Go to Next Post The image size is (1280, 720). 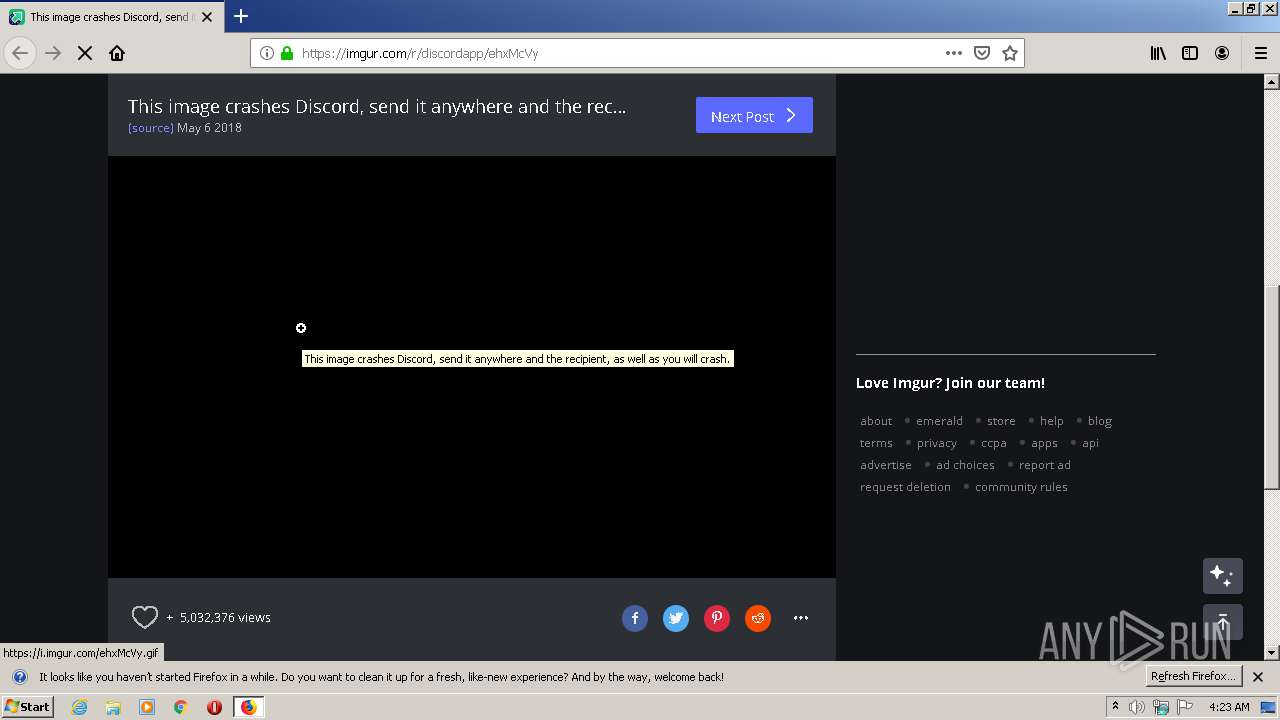tap(754, 115)
